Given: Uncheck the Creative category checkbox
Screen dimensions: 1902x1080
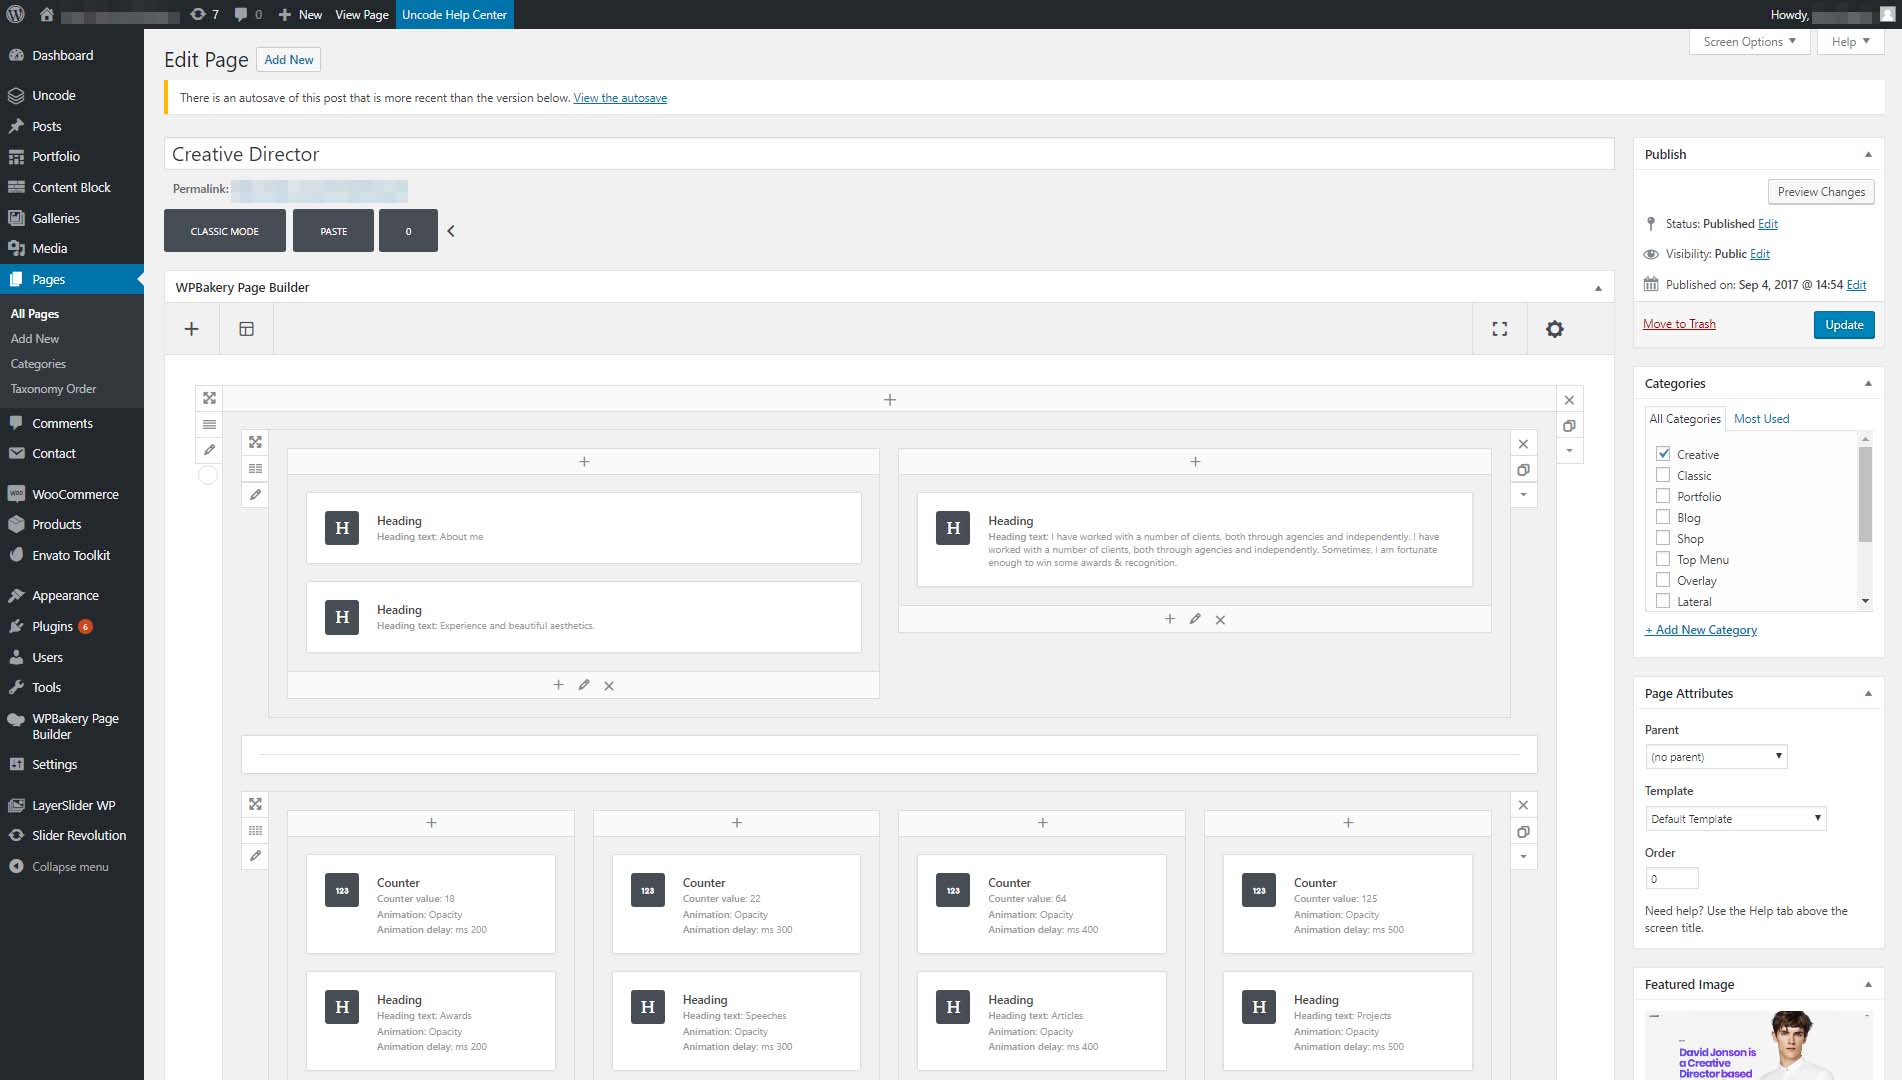Looking at the screenshot, I should [x=1663, y=454].
